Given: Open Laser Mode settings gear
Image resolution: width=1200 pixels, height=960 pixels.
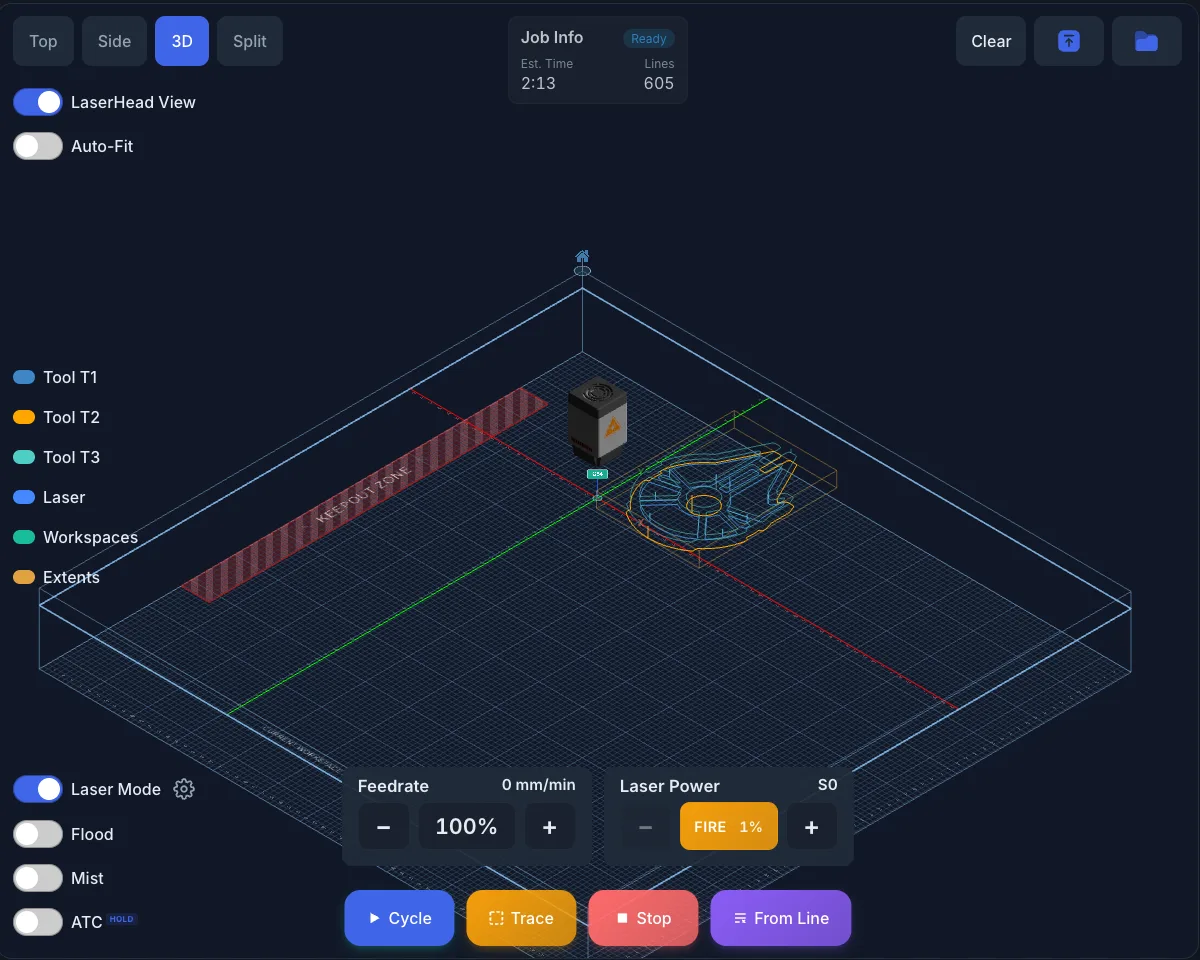Looking at the screenshot, I should tap(184, 789).
